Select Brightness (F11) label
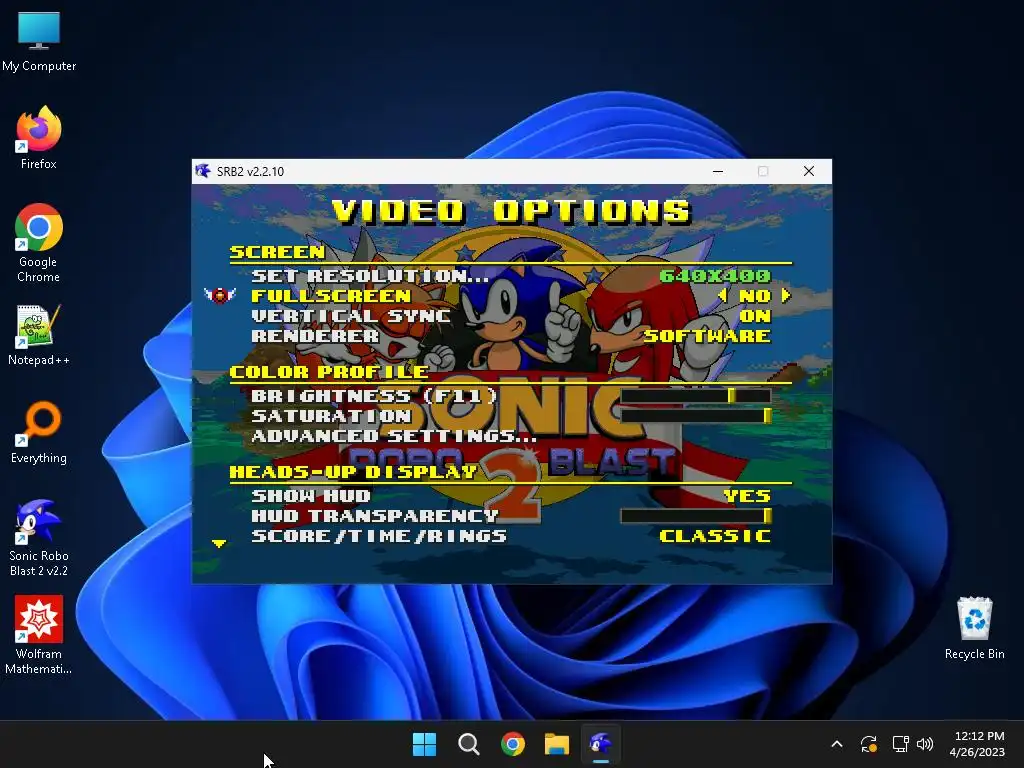 point(374,396)
